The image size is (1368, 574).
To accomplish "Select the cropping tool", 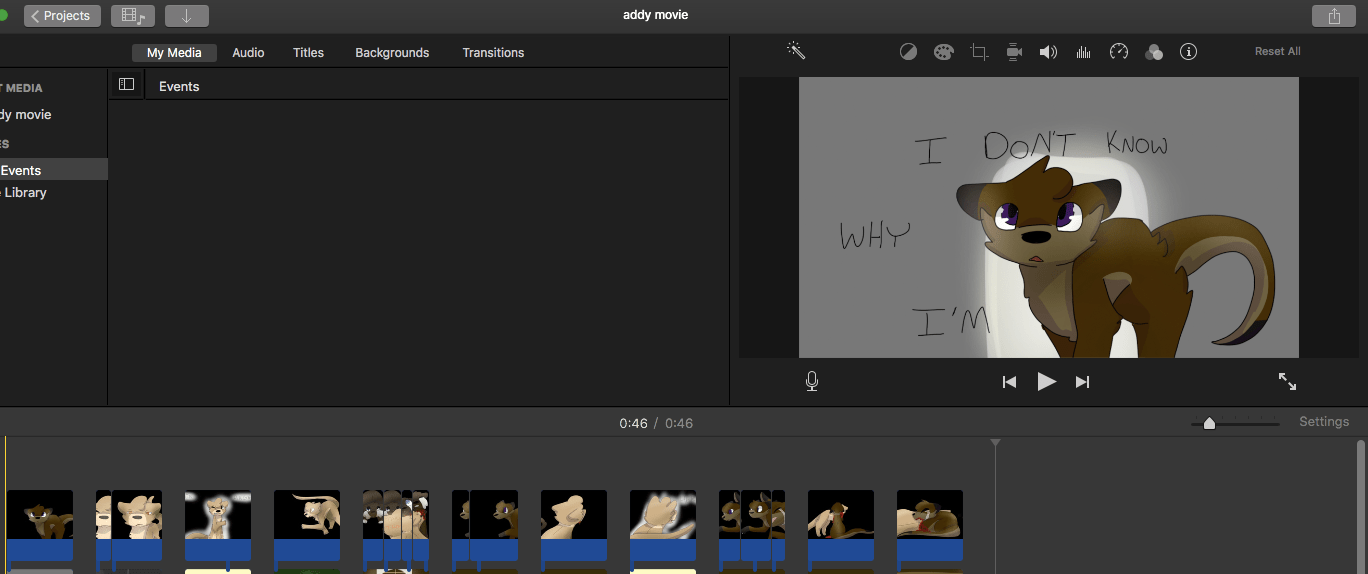I will [979, 52].
